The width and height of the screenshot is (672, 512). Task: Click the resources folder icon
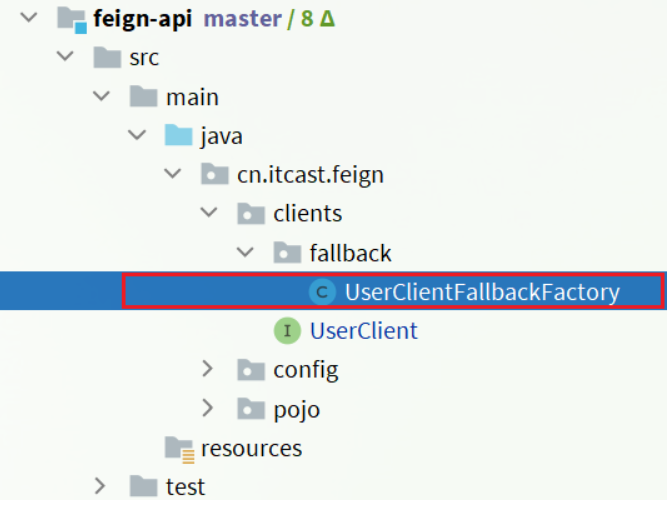click(x=179, y=448)
